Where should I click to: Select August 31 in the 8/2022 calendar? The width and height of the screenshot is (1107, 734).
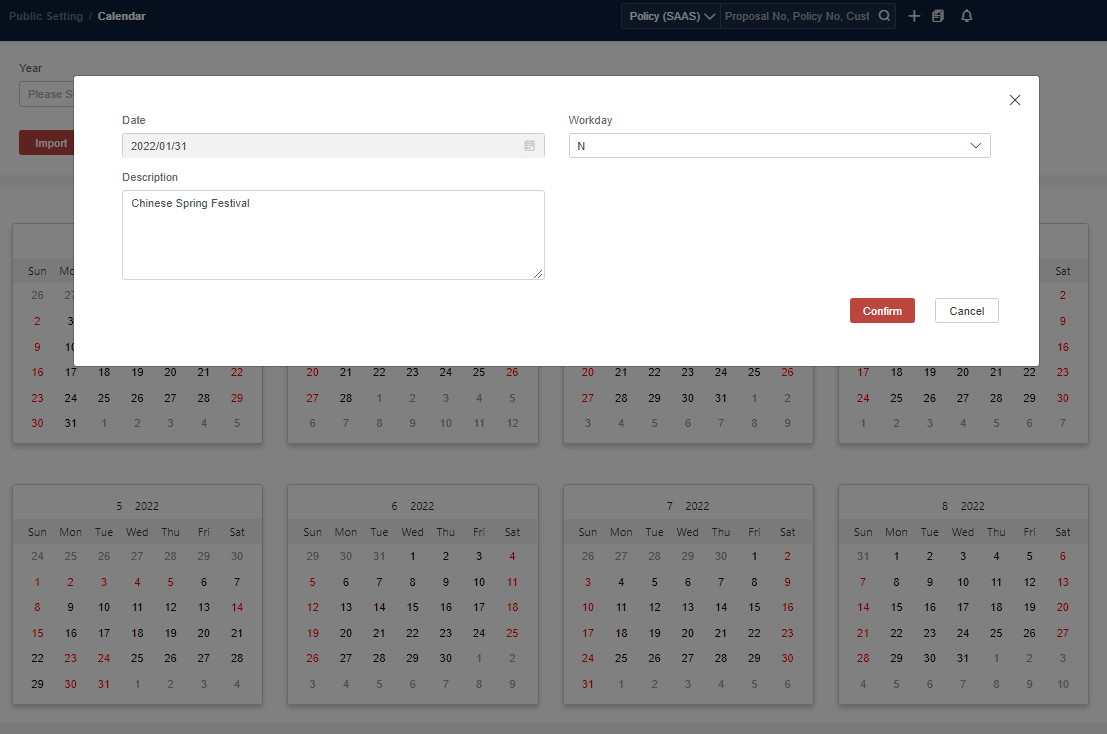[x=963, y=658]
